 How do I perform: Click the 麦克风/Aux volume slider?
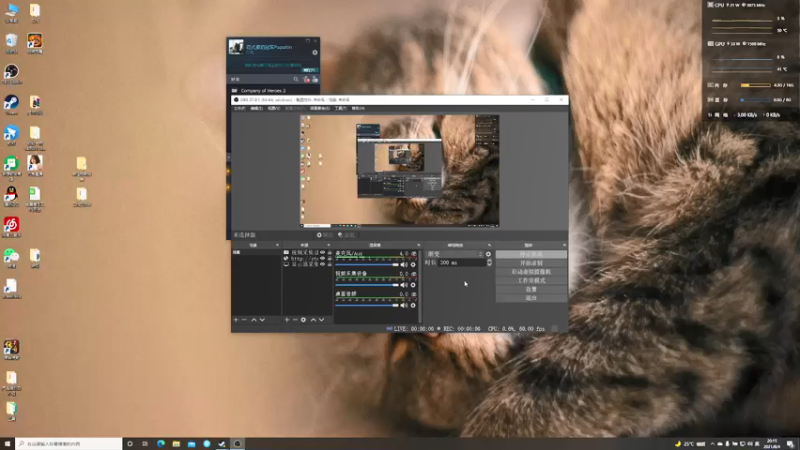point(367,265)
